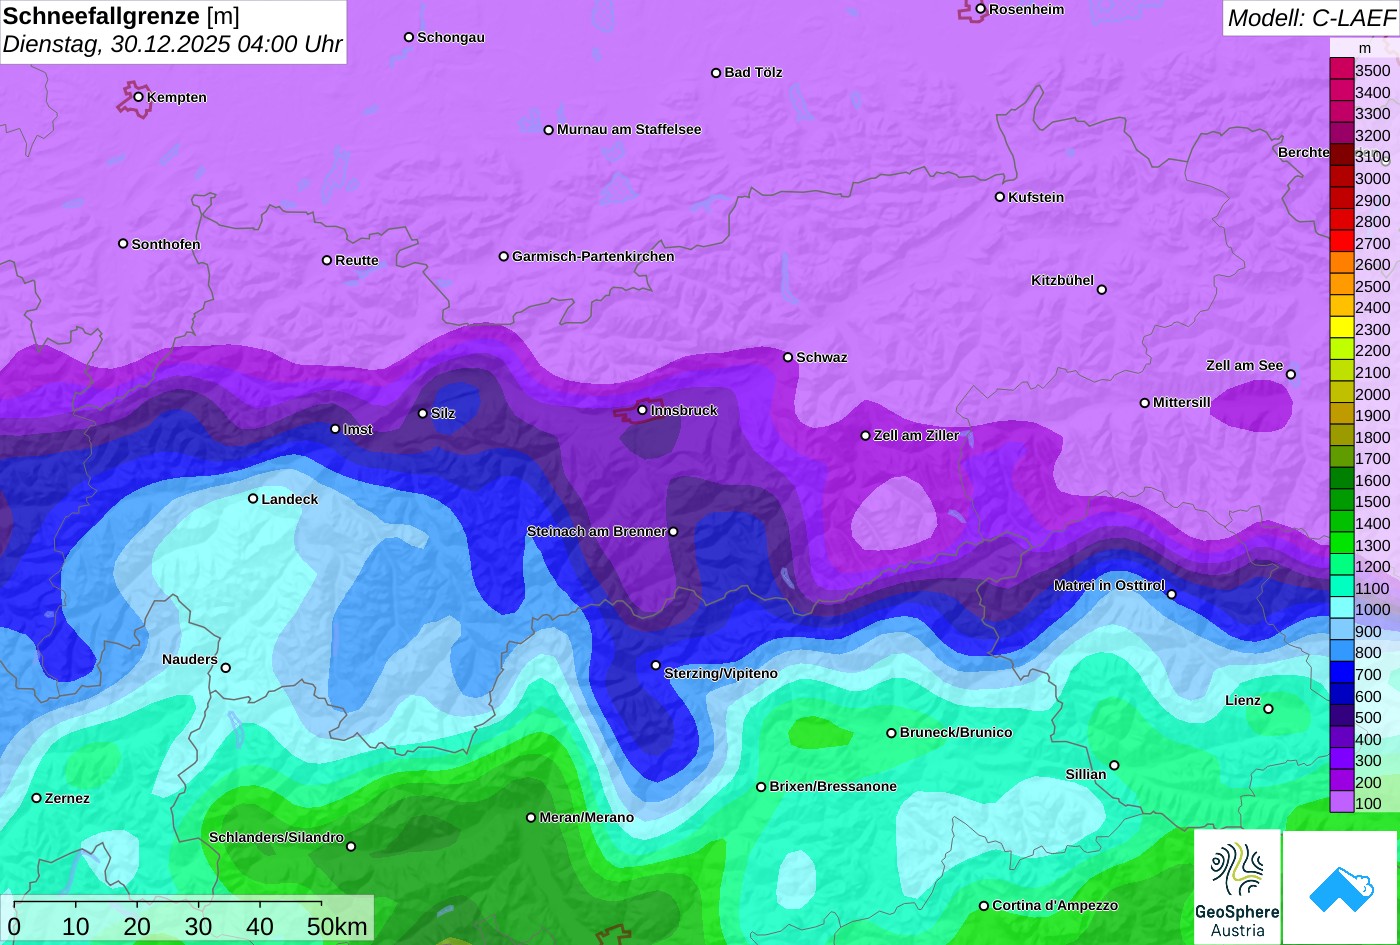1400x945 pixels.
Task: Click the Nauders map marker
Action: coord(225,668)
